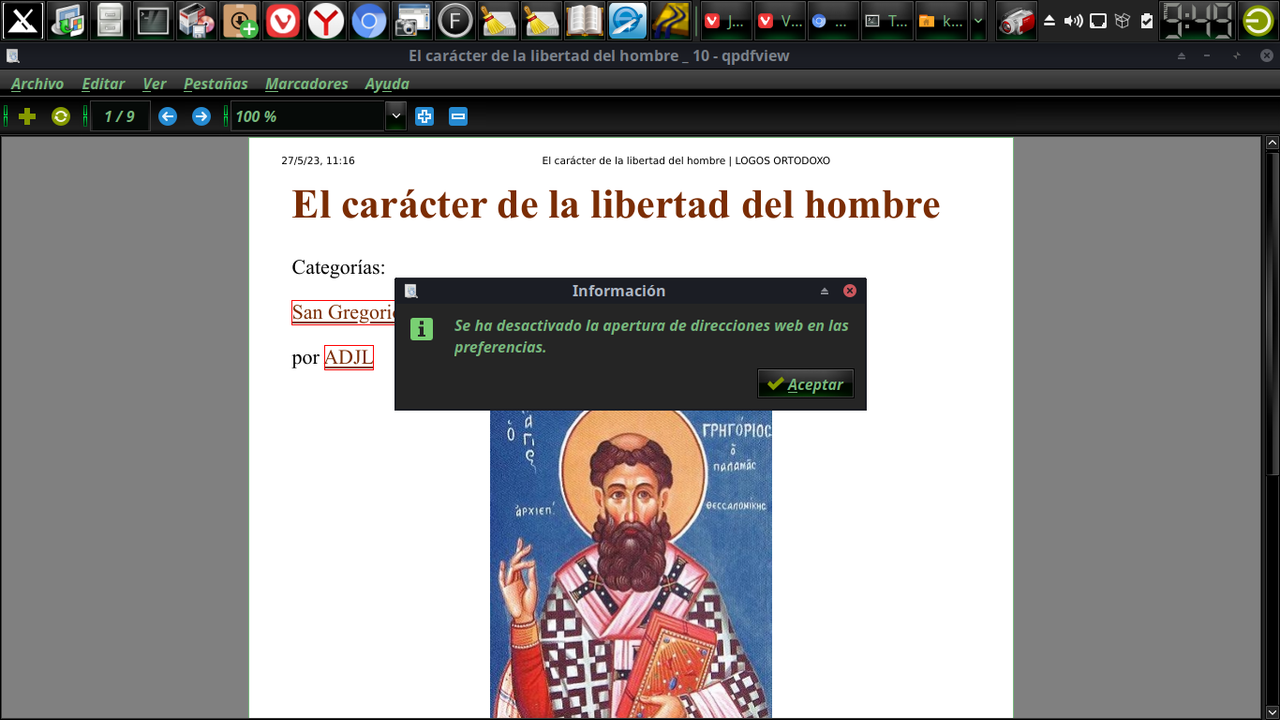Open the Ayuda menu
This screenshot has width=1280, height=720.
387,84
